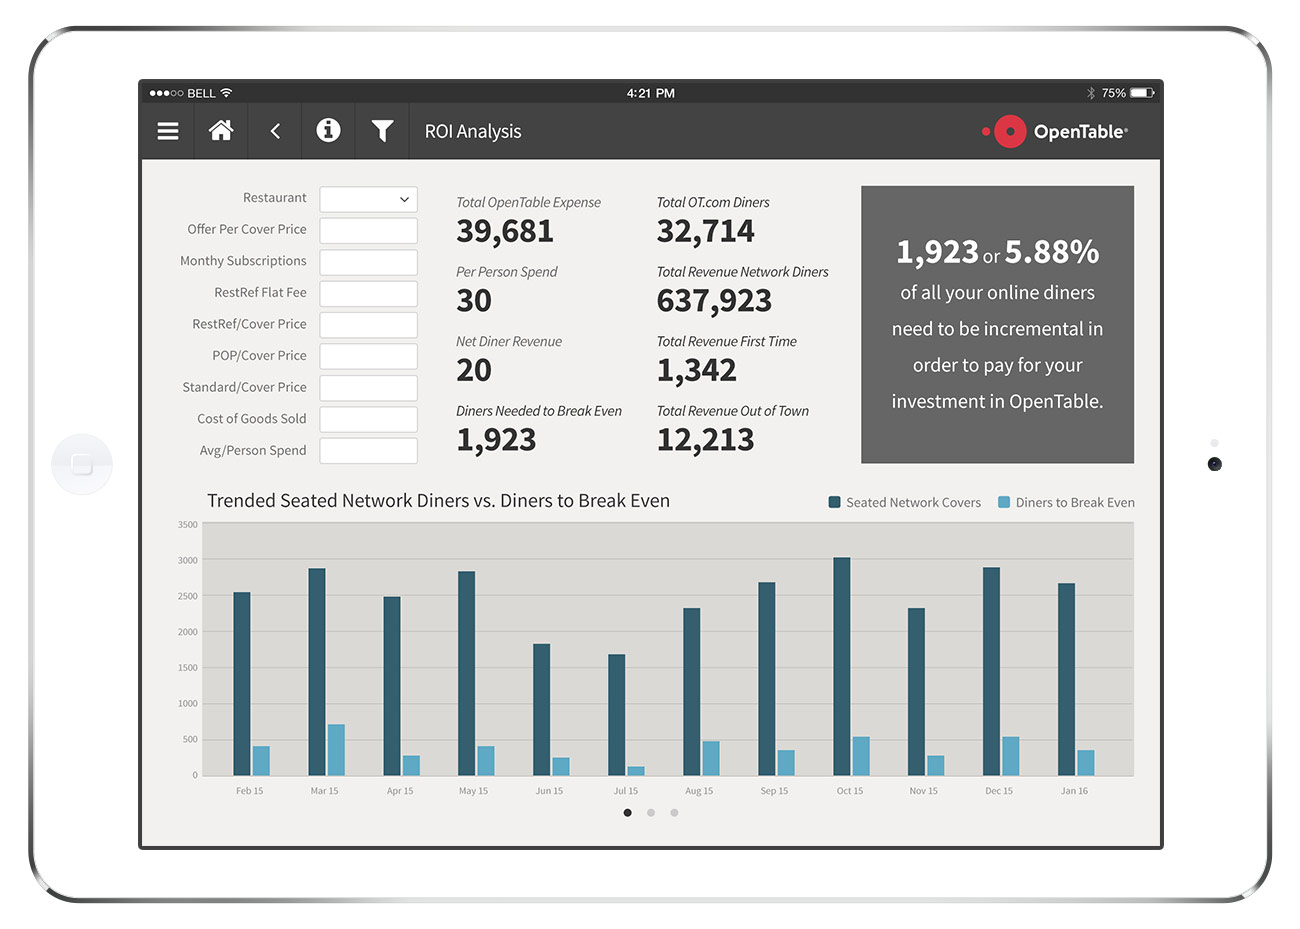Click the 1,342 Total Revenue First Time value
Viewport: 1300px width, 929px height.
(x=697, y=370)
